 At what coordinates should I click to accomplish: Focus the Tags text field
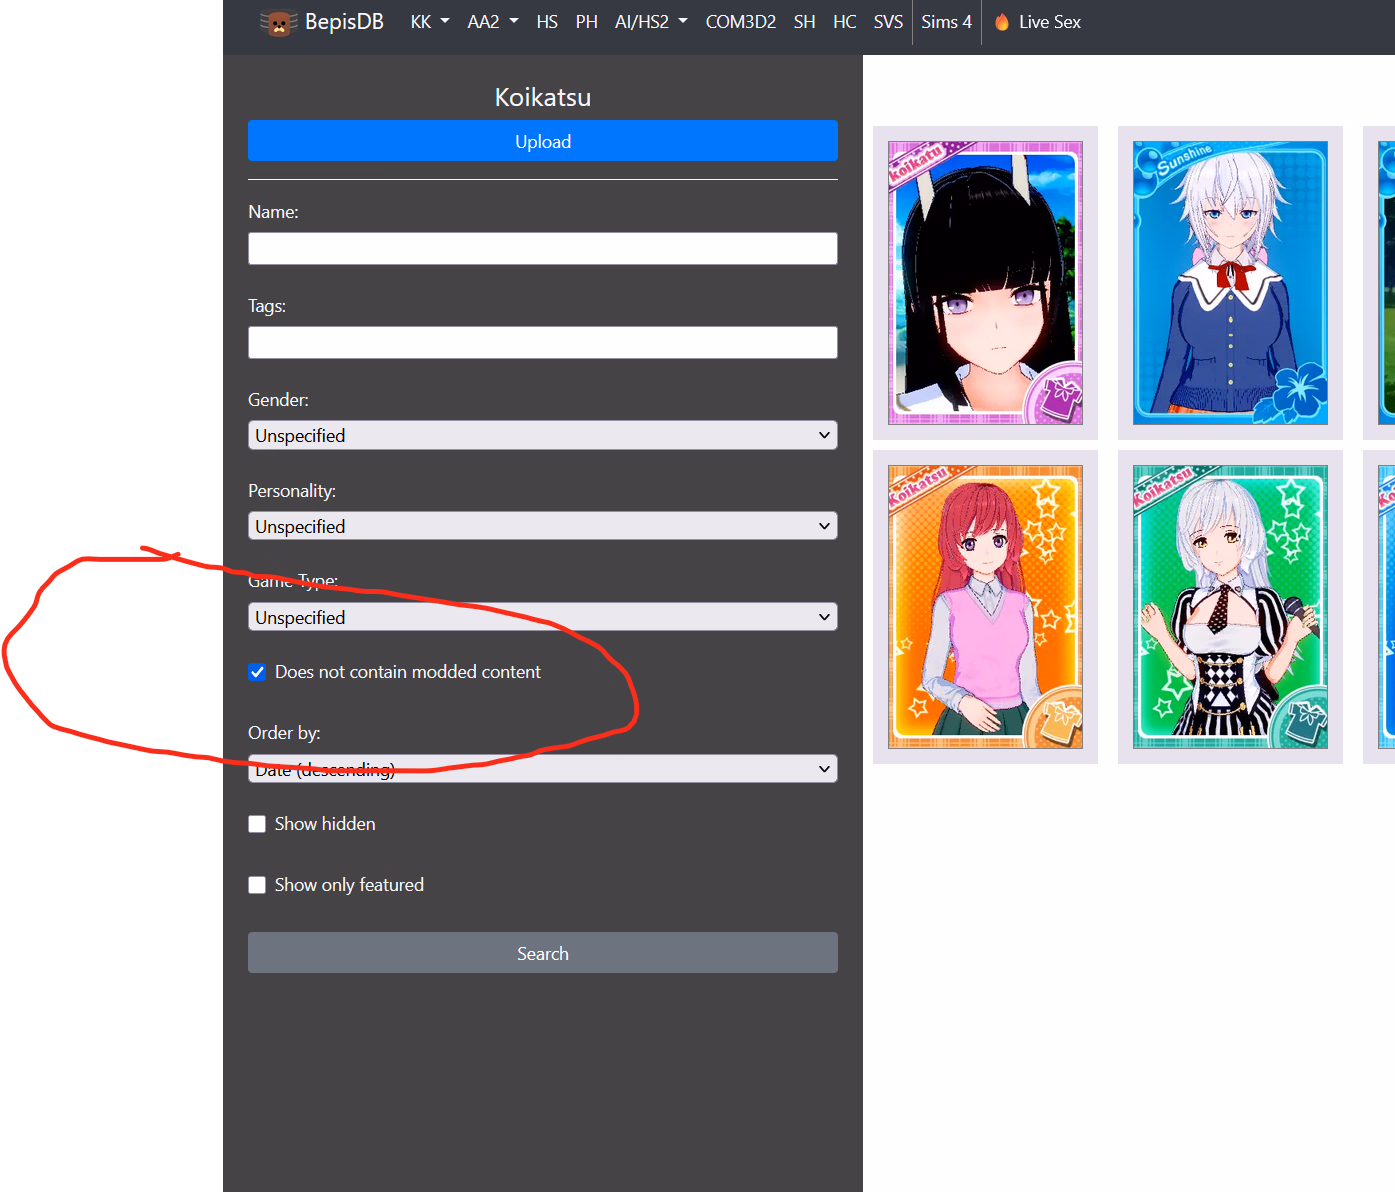click(x=542, y=343)
